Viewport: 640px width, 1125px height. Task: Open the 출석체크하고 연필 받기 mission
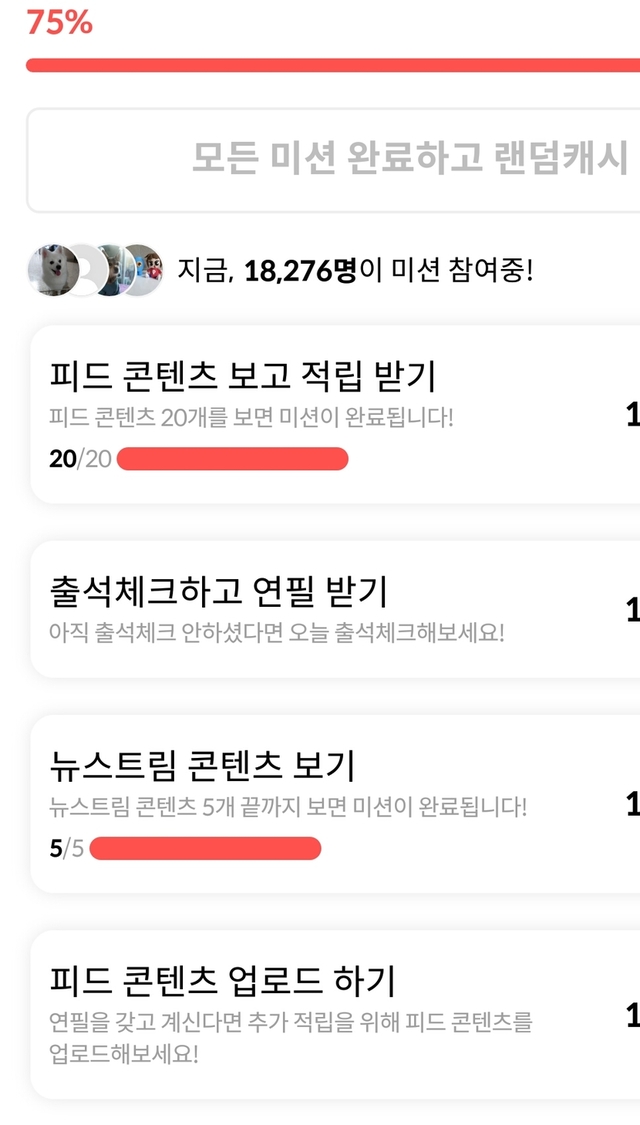coord(218,591)
